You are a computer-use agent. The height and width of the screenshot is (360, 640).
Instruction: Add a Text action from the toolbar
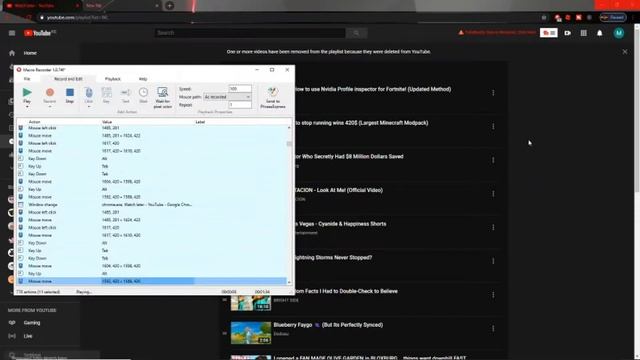[x=125, y=95]
